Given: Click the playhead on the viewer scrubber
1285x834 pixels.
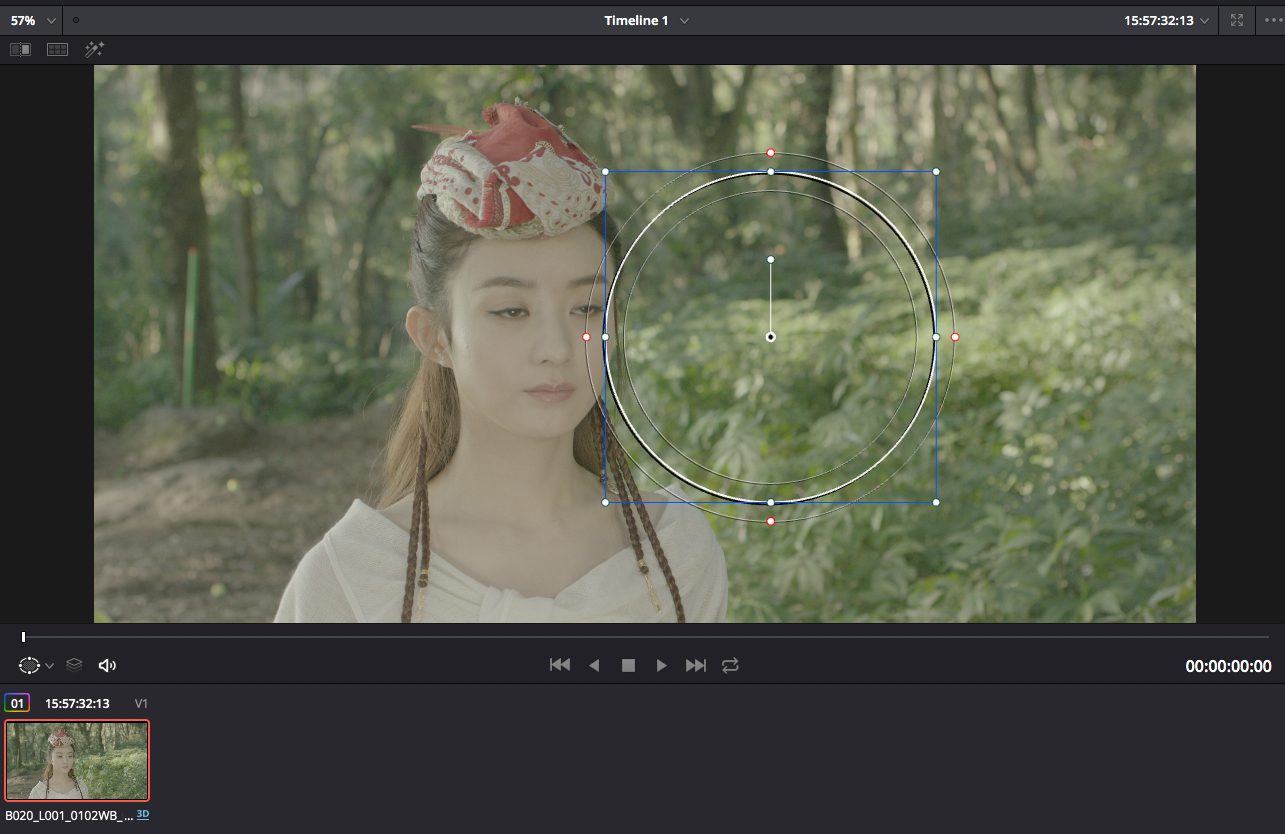Looking at the screenshot, I should 23,637.
